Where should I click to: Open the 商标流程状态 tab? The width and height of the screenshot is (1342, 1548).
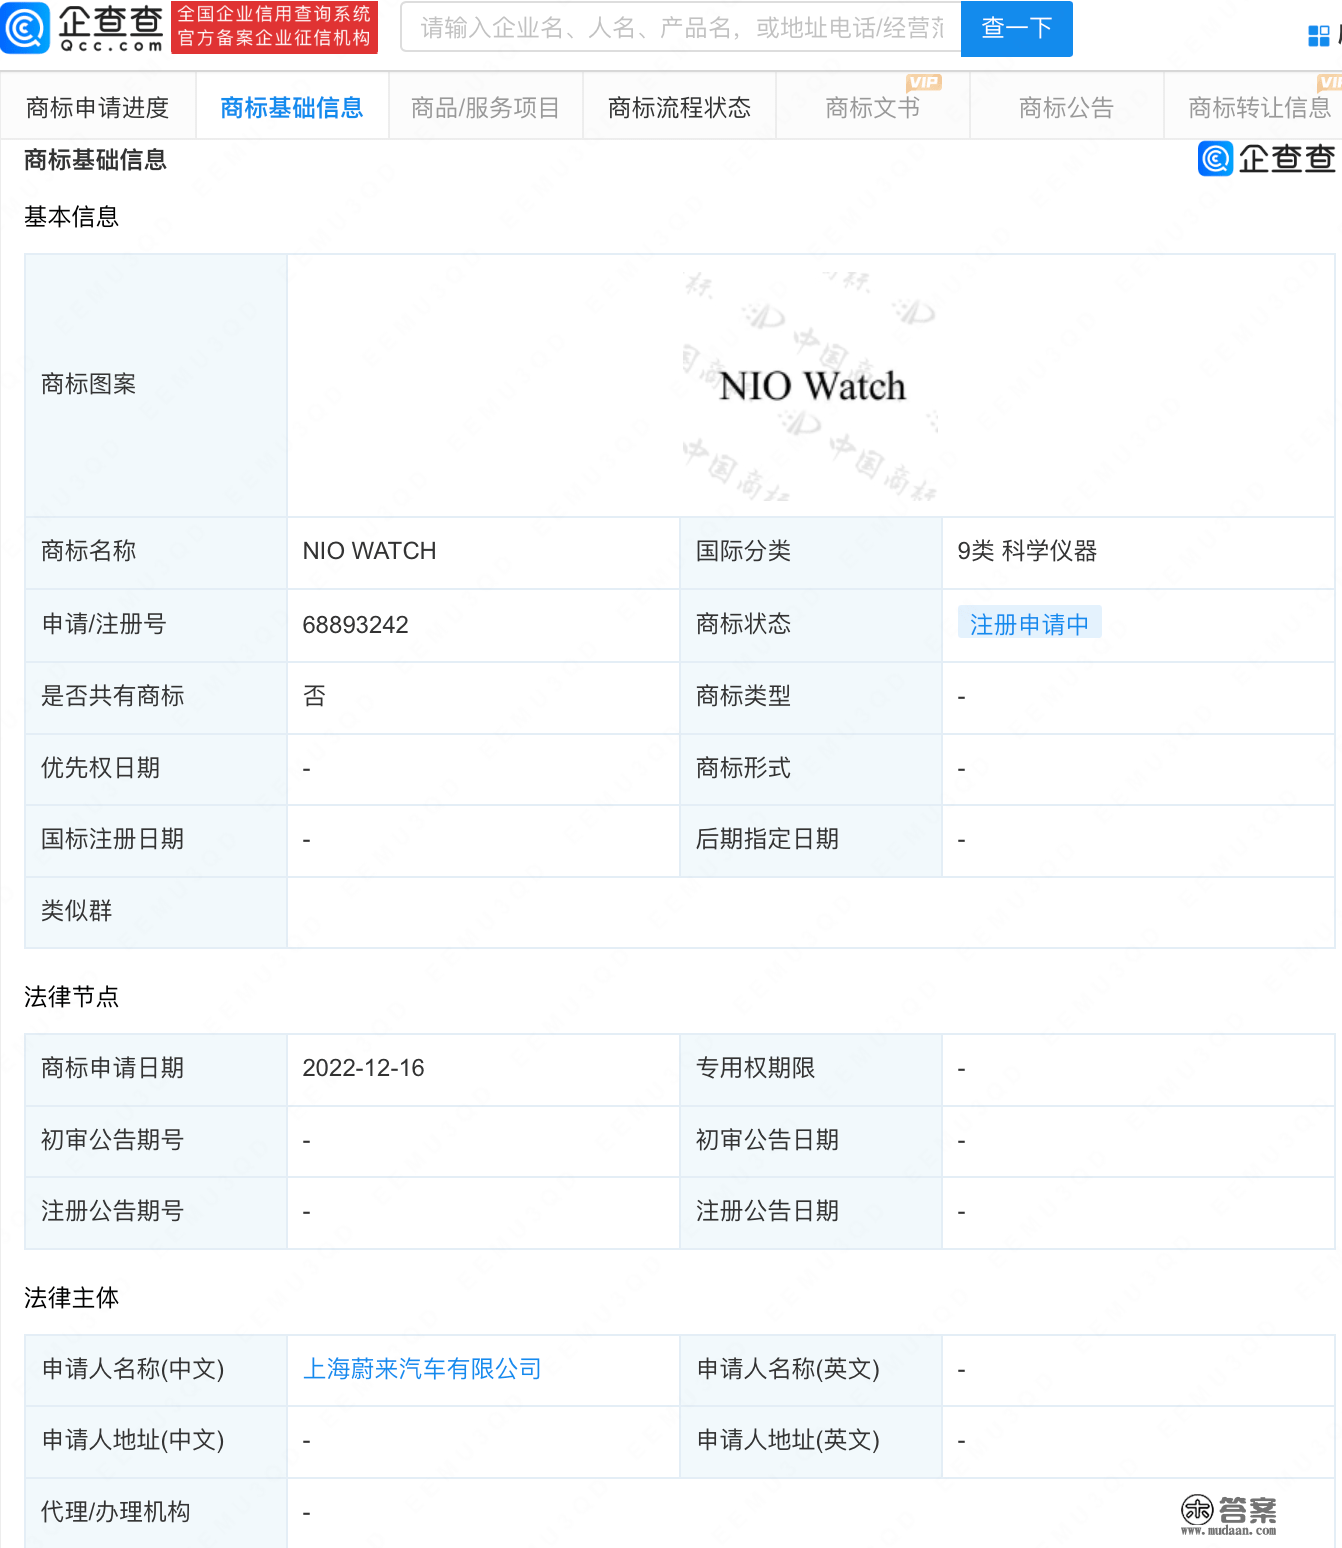click(680, 107)
